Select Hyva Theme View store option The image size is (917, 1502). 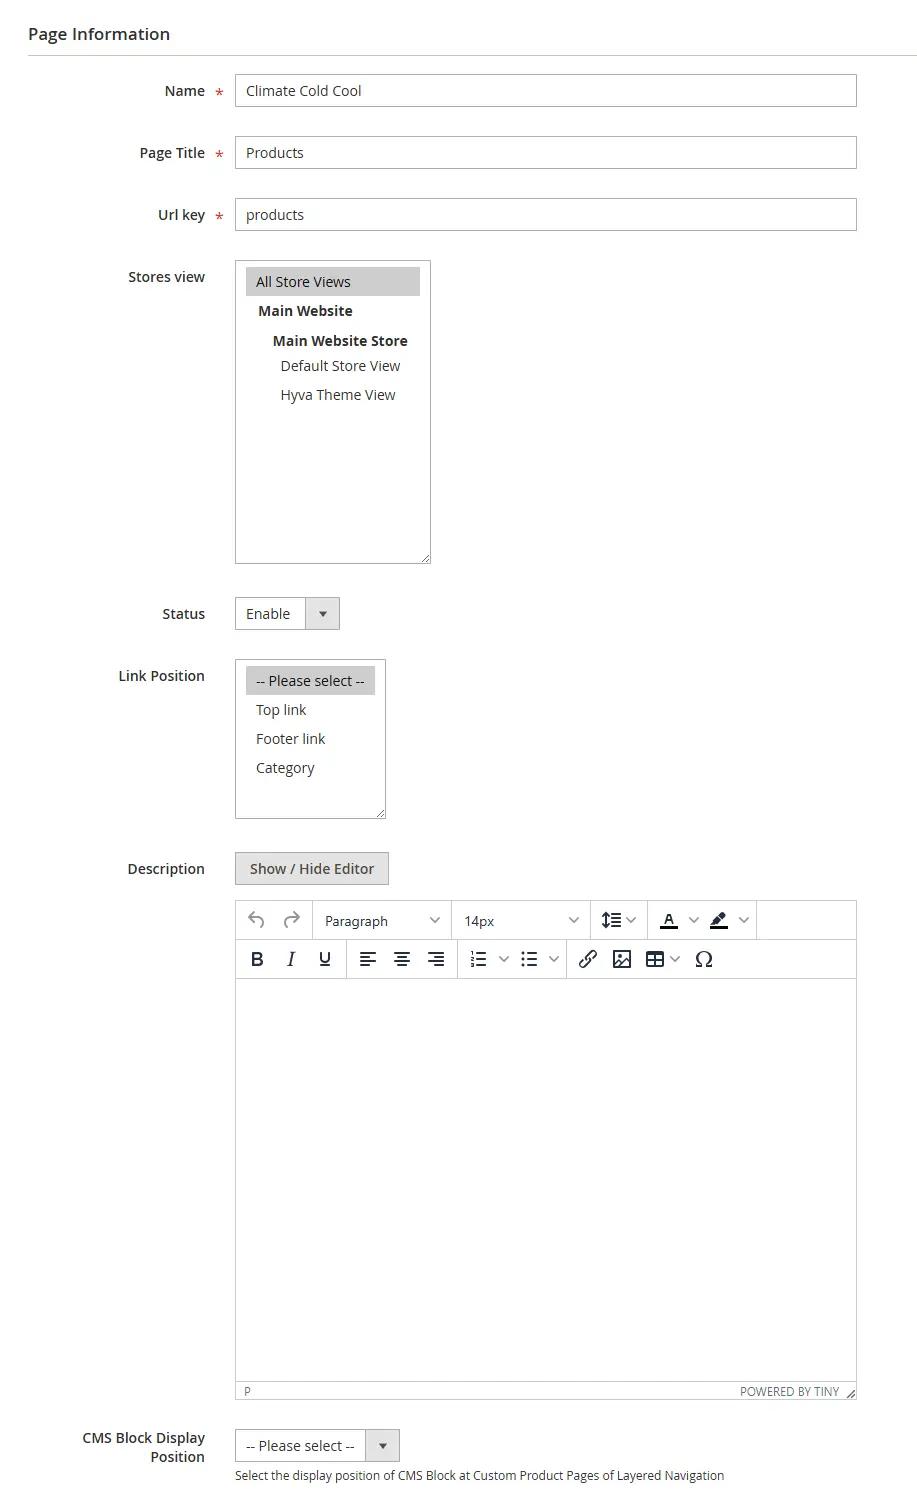338,395
